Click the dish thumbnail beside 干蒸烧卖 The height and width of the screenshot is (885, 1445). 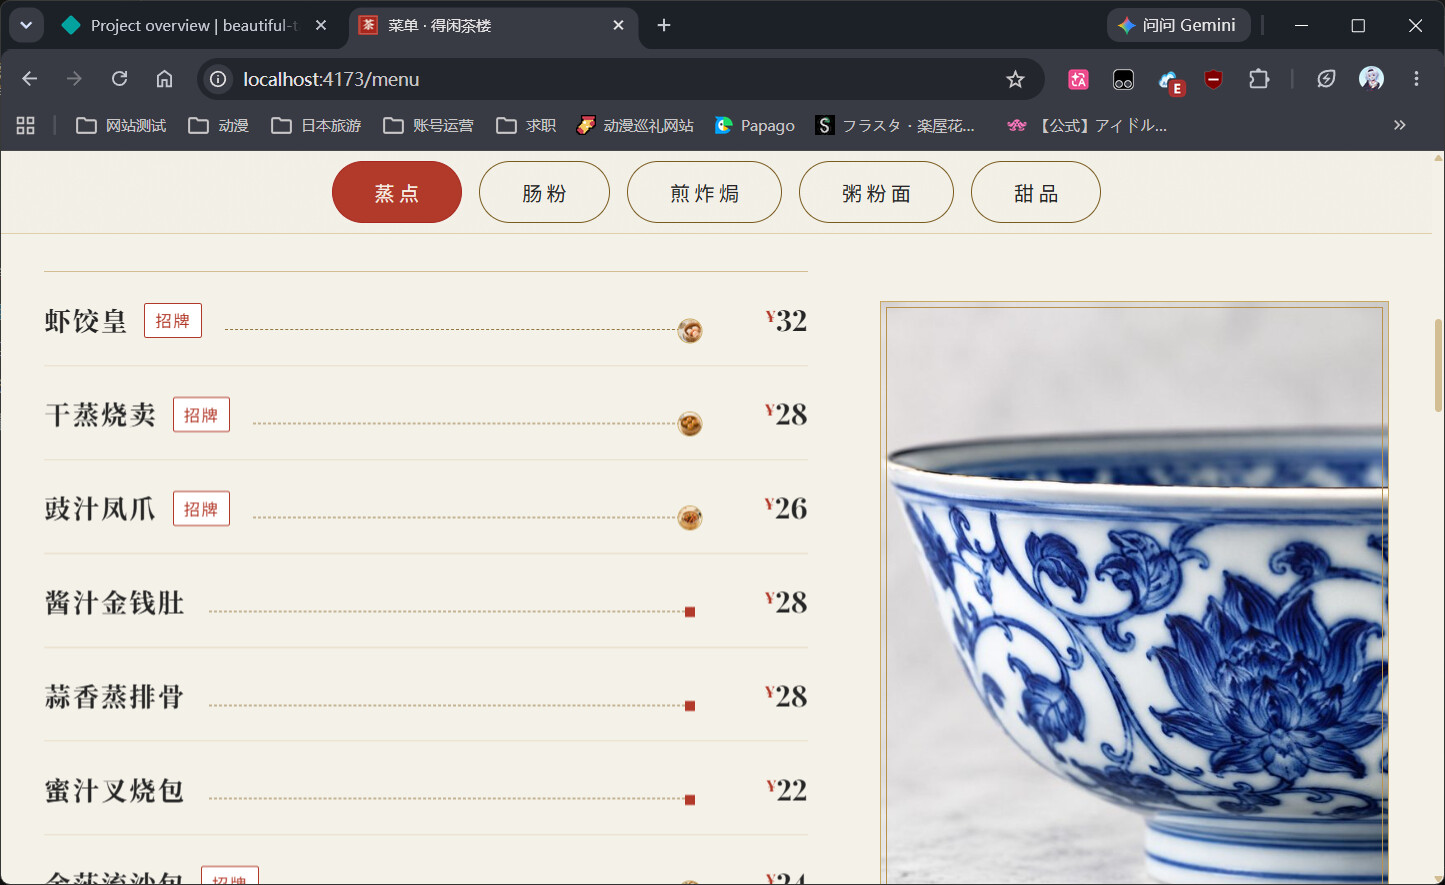690,424
